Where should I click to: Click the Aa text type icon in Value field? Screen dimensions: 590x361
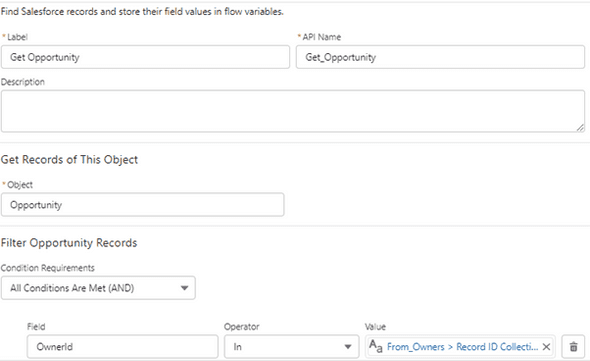pos(376,346)
